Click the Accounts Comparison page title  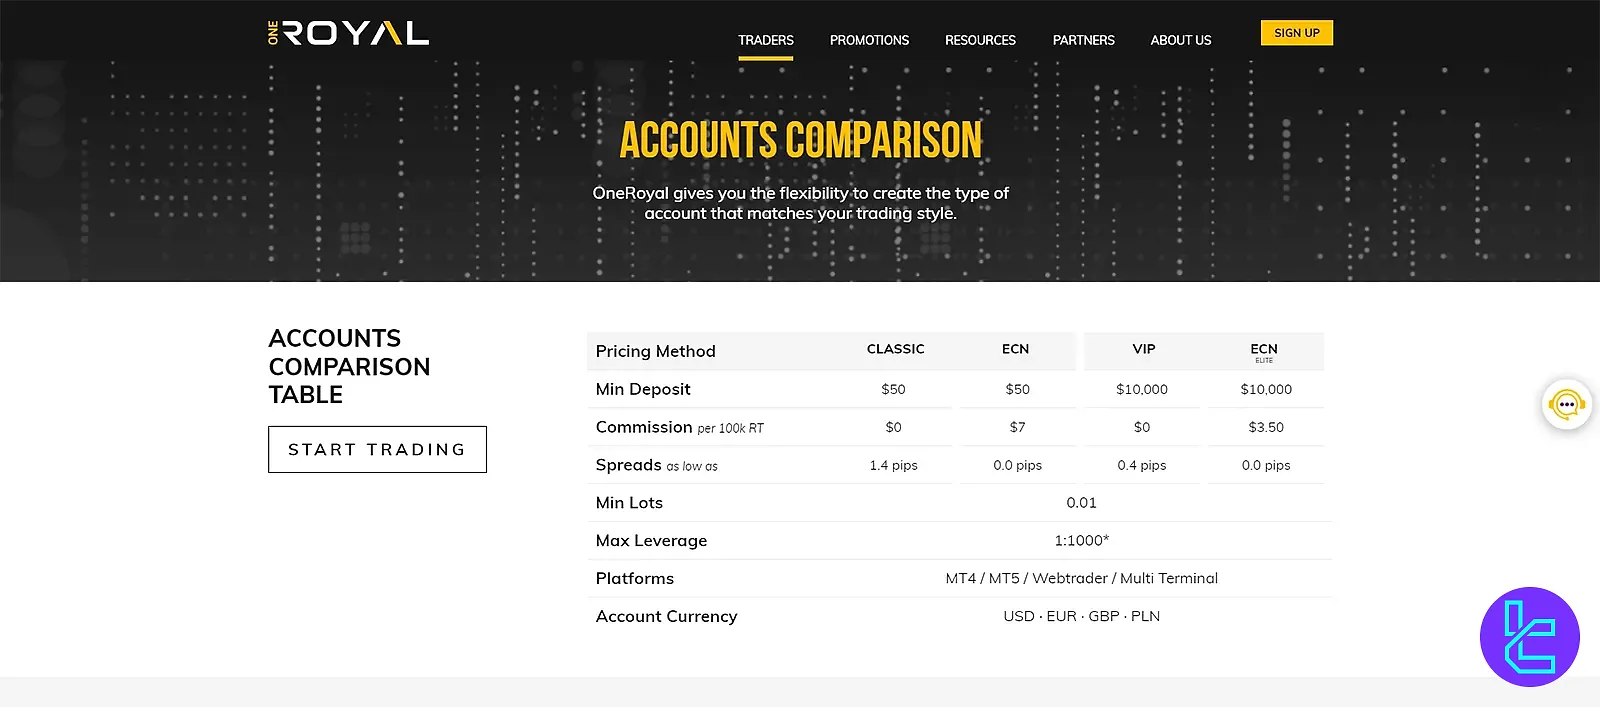pos(800,140)
